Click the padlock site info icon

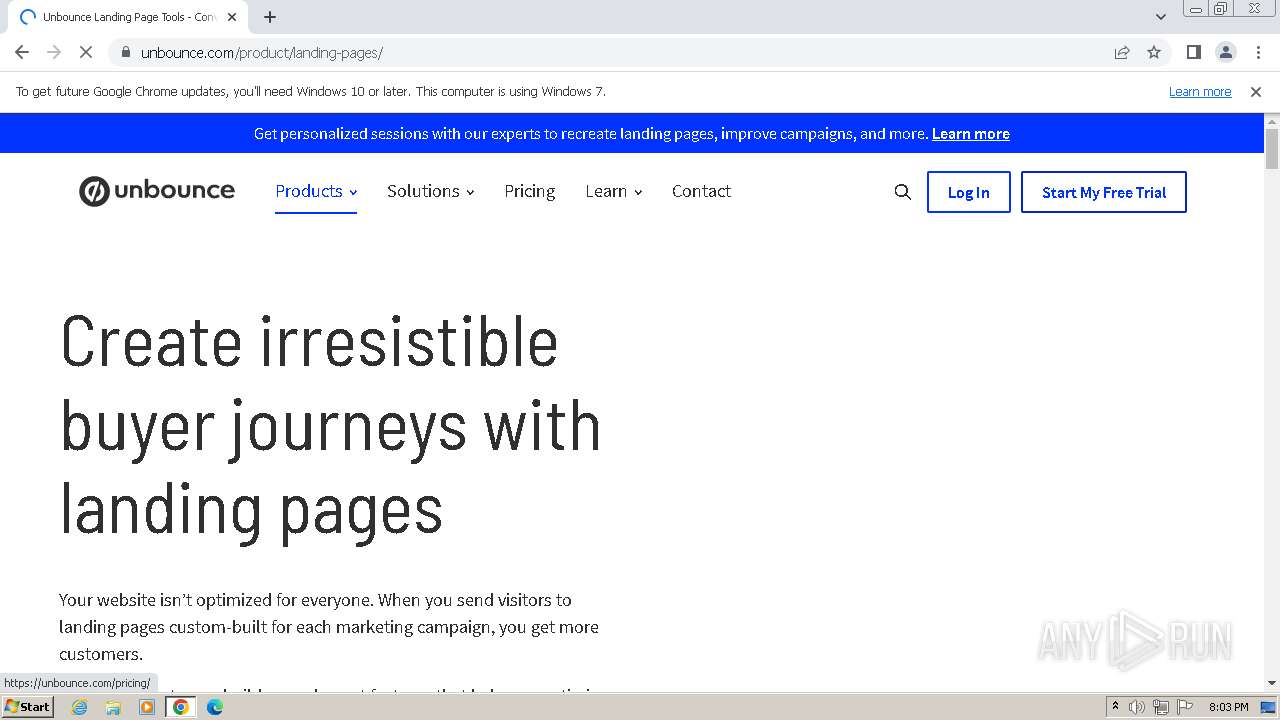coord(125,52)
